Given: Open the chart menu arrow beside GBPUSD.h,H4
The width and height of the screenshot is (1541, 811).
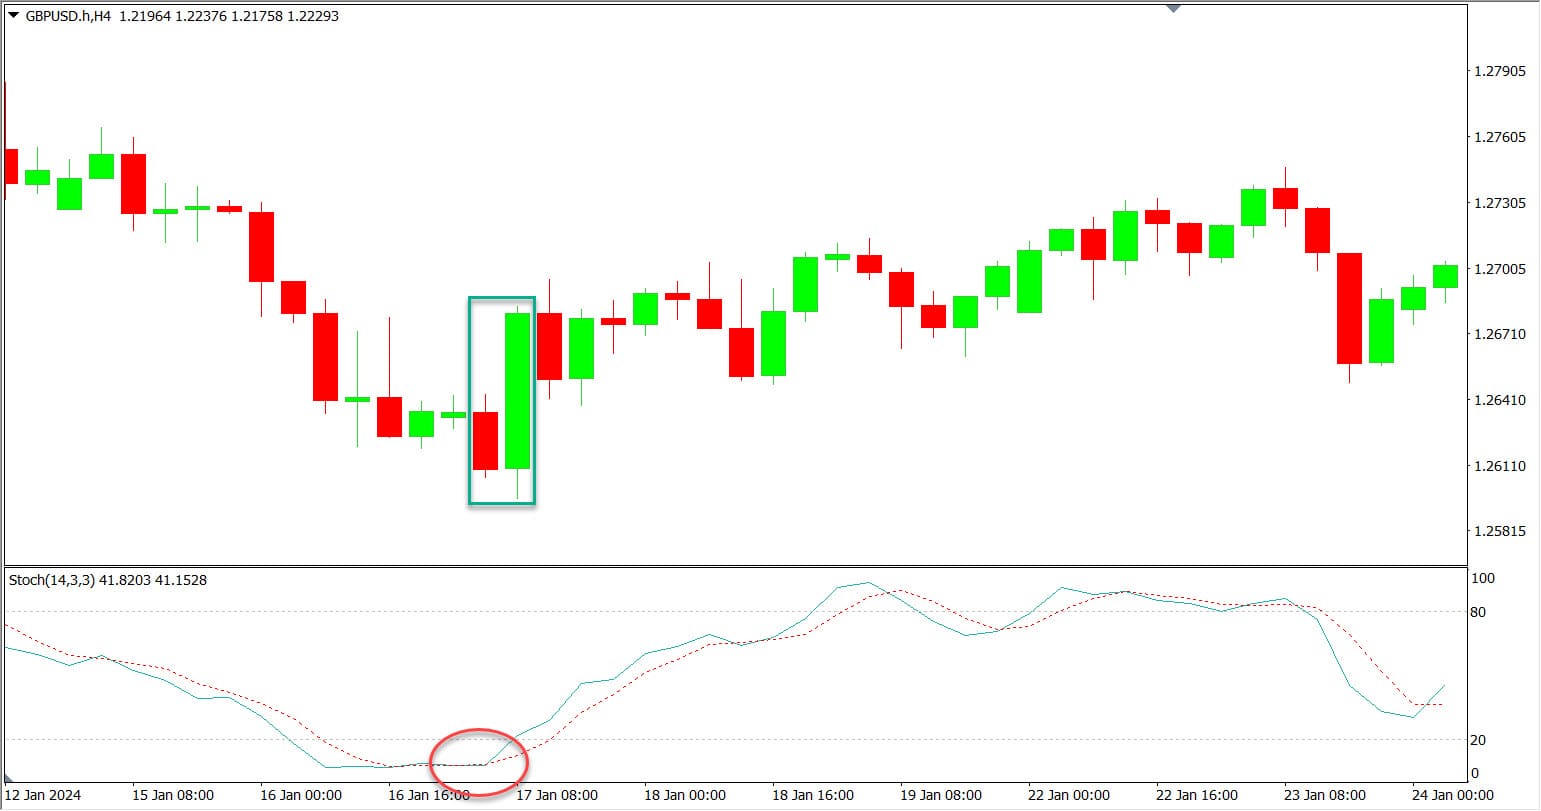Looking at the screenshot, I should [14, 16].
